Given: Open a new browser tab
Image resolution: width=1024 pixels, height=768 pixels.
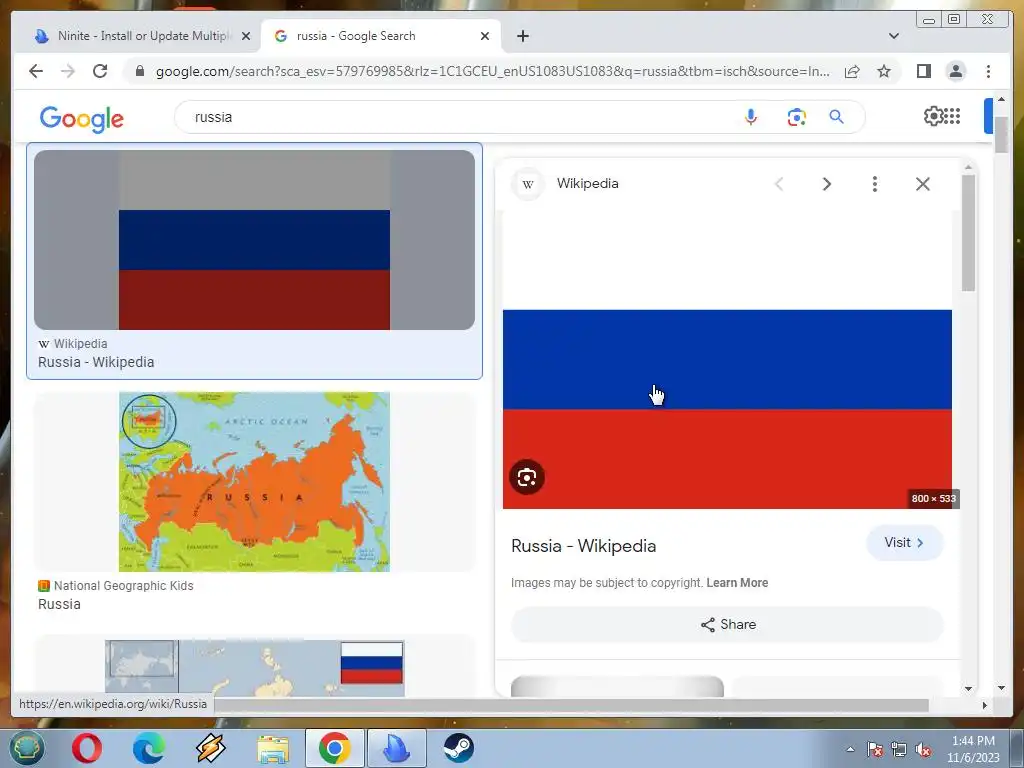Looking at the screenshot, I should click(522, 36).
